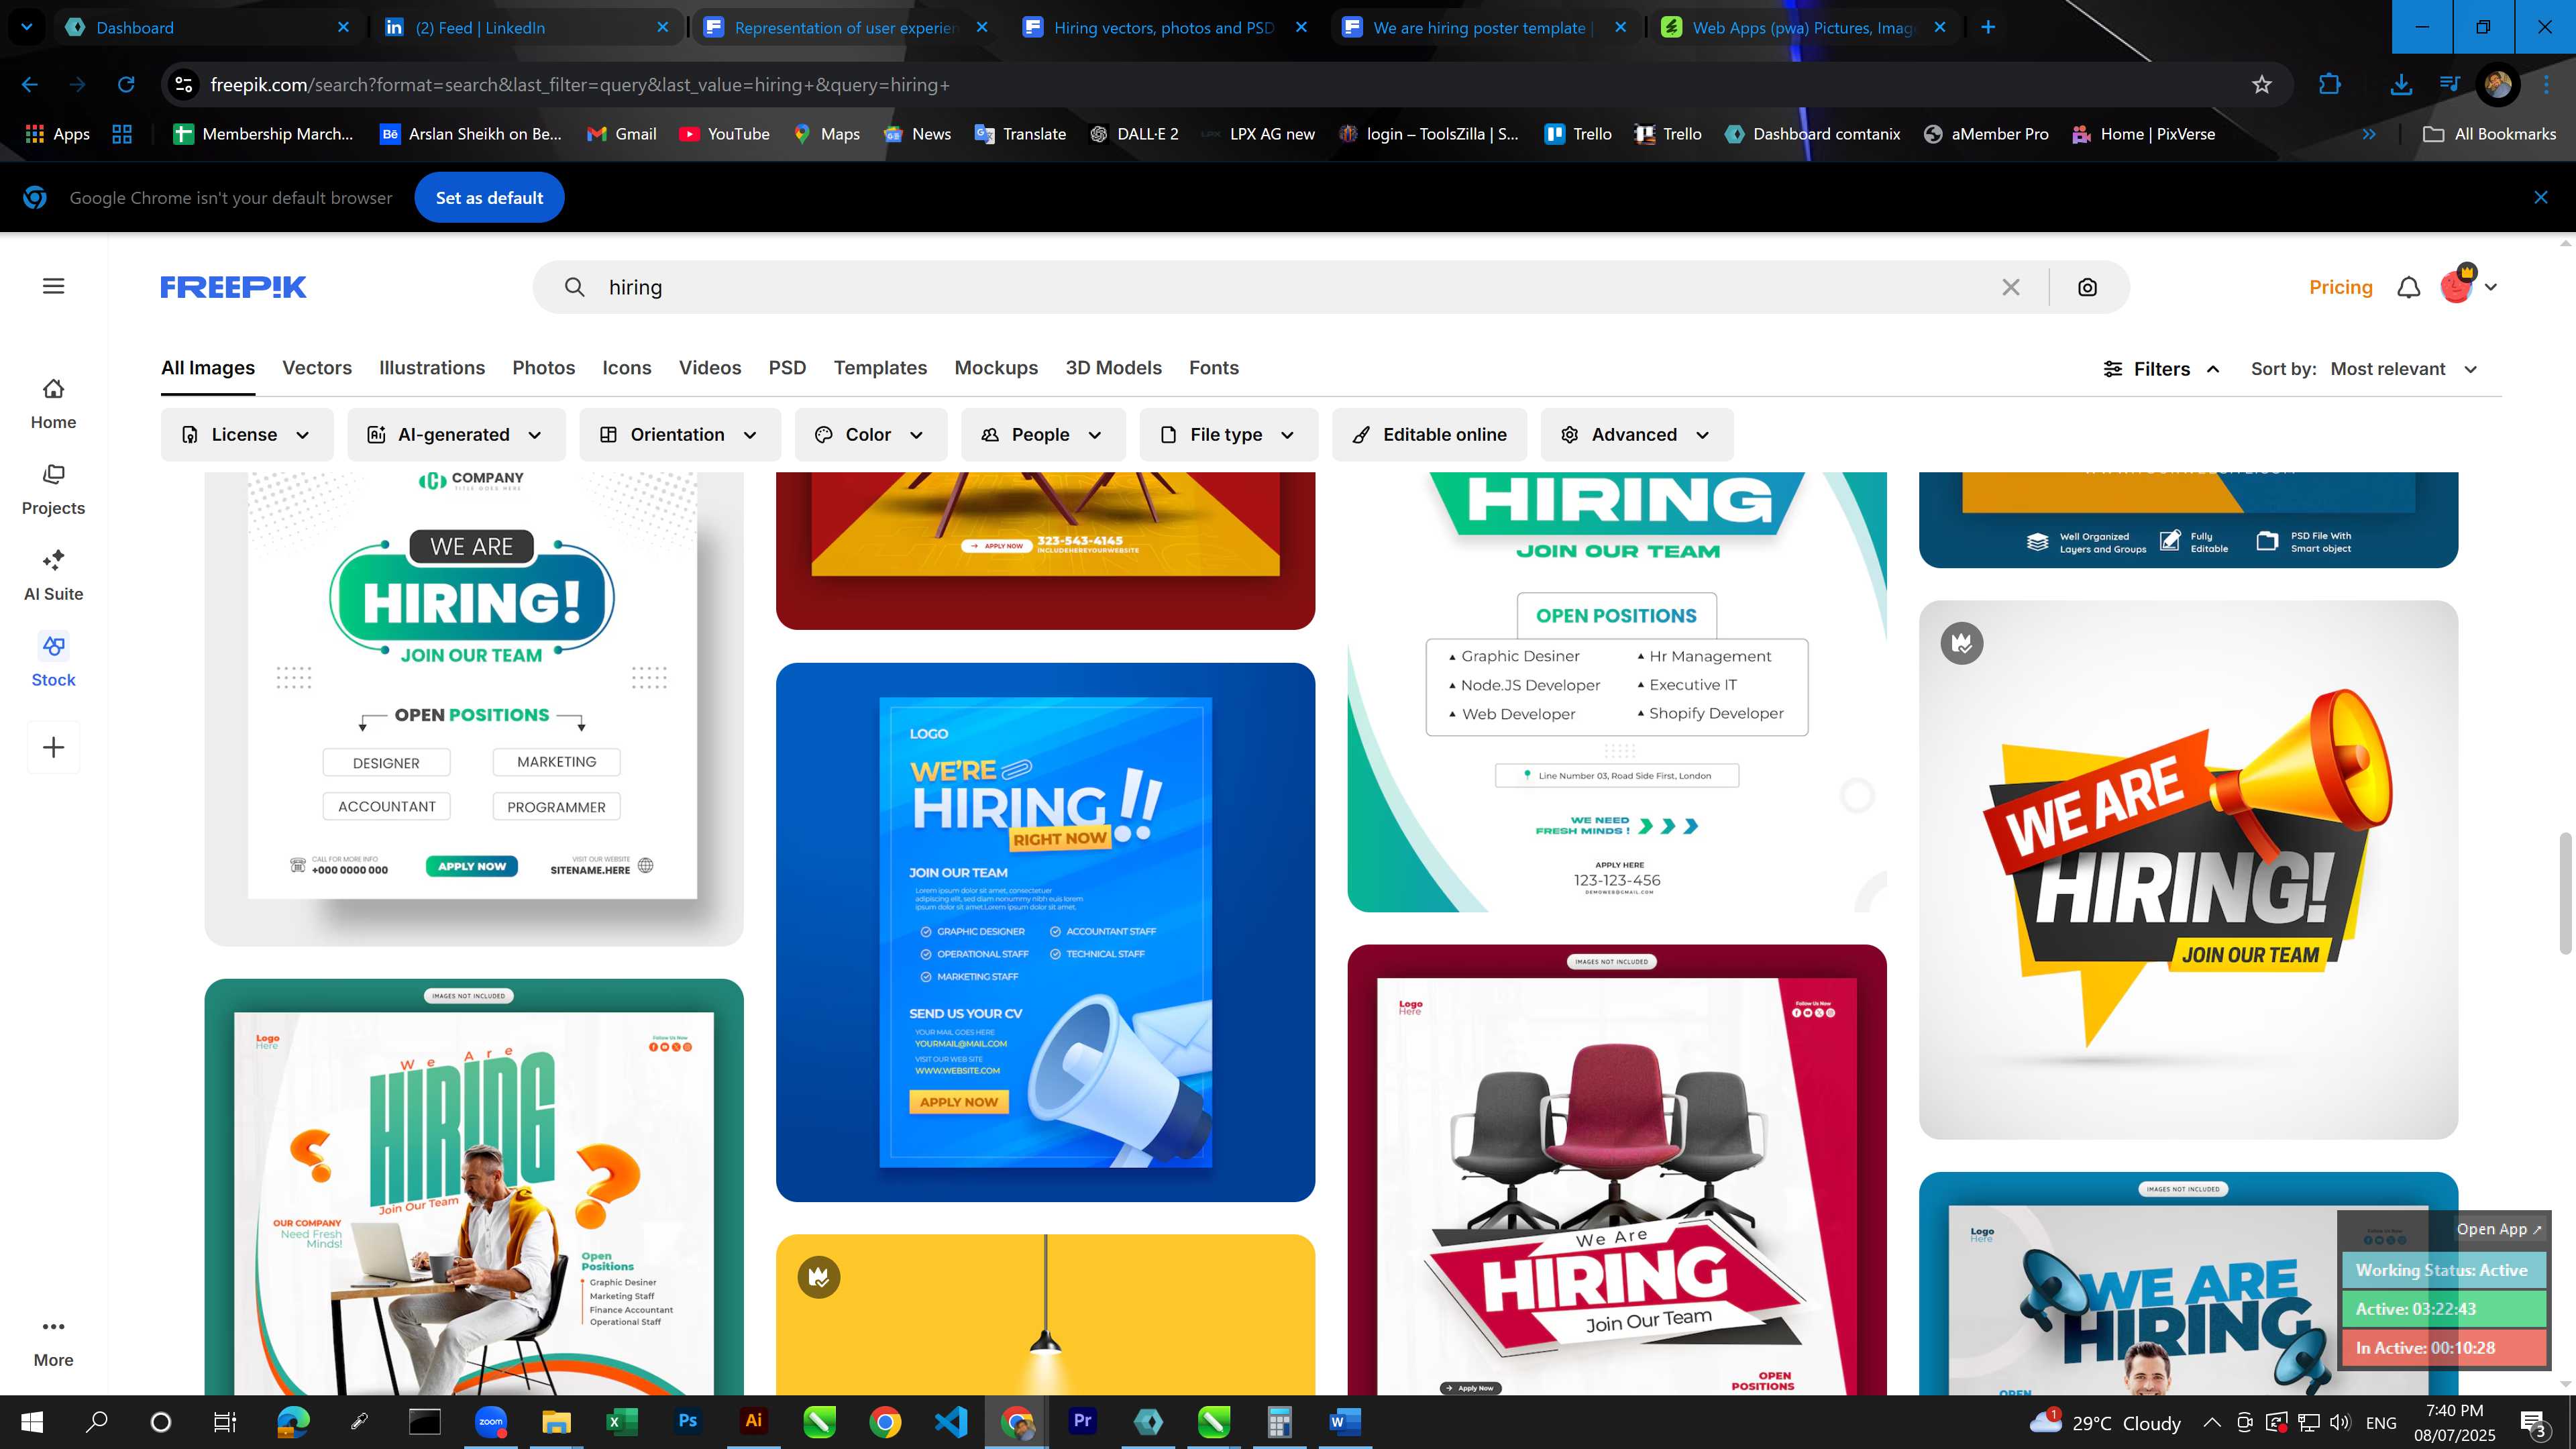Screen dimensions: 2576x1449
Task: Expand the Orientation filter dropdown
Action: point(680,435)
